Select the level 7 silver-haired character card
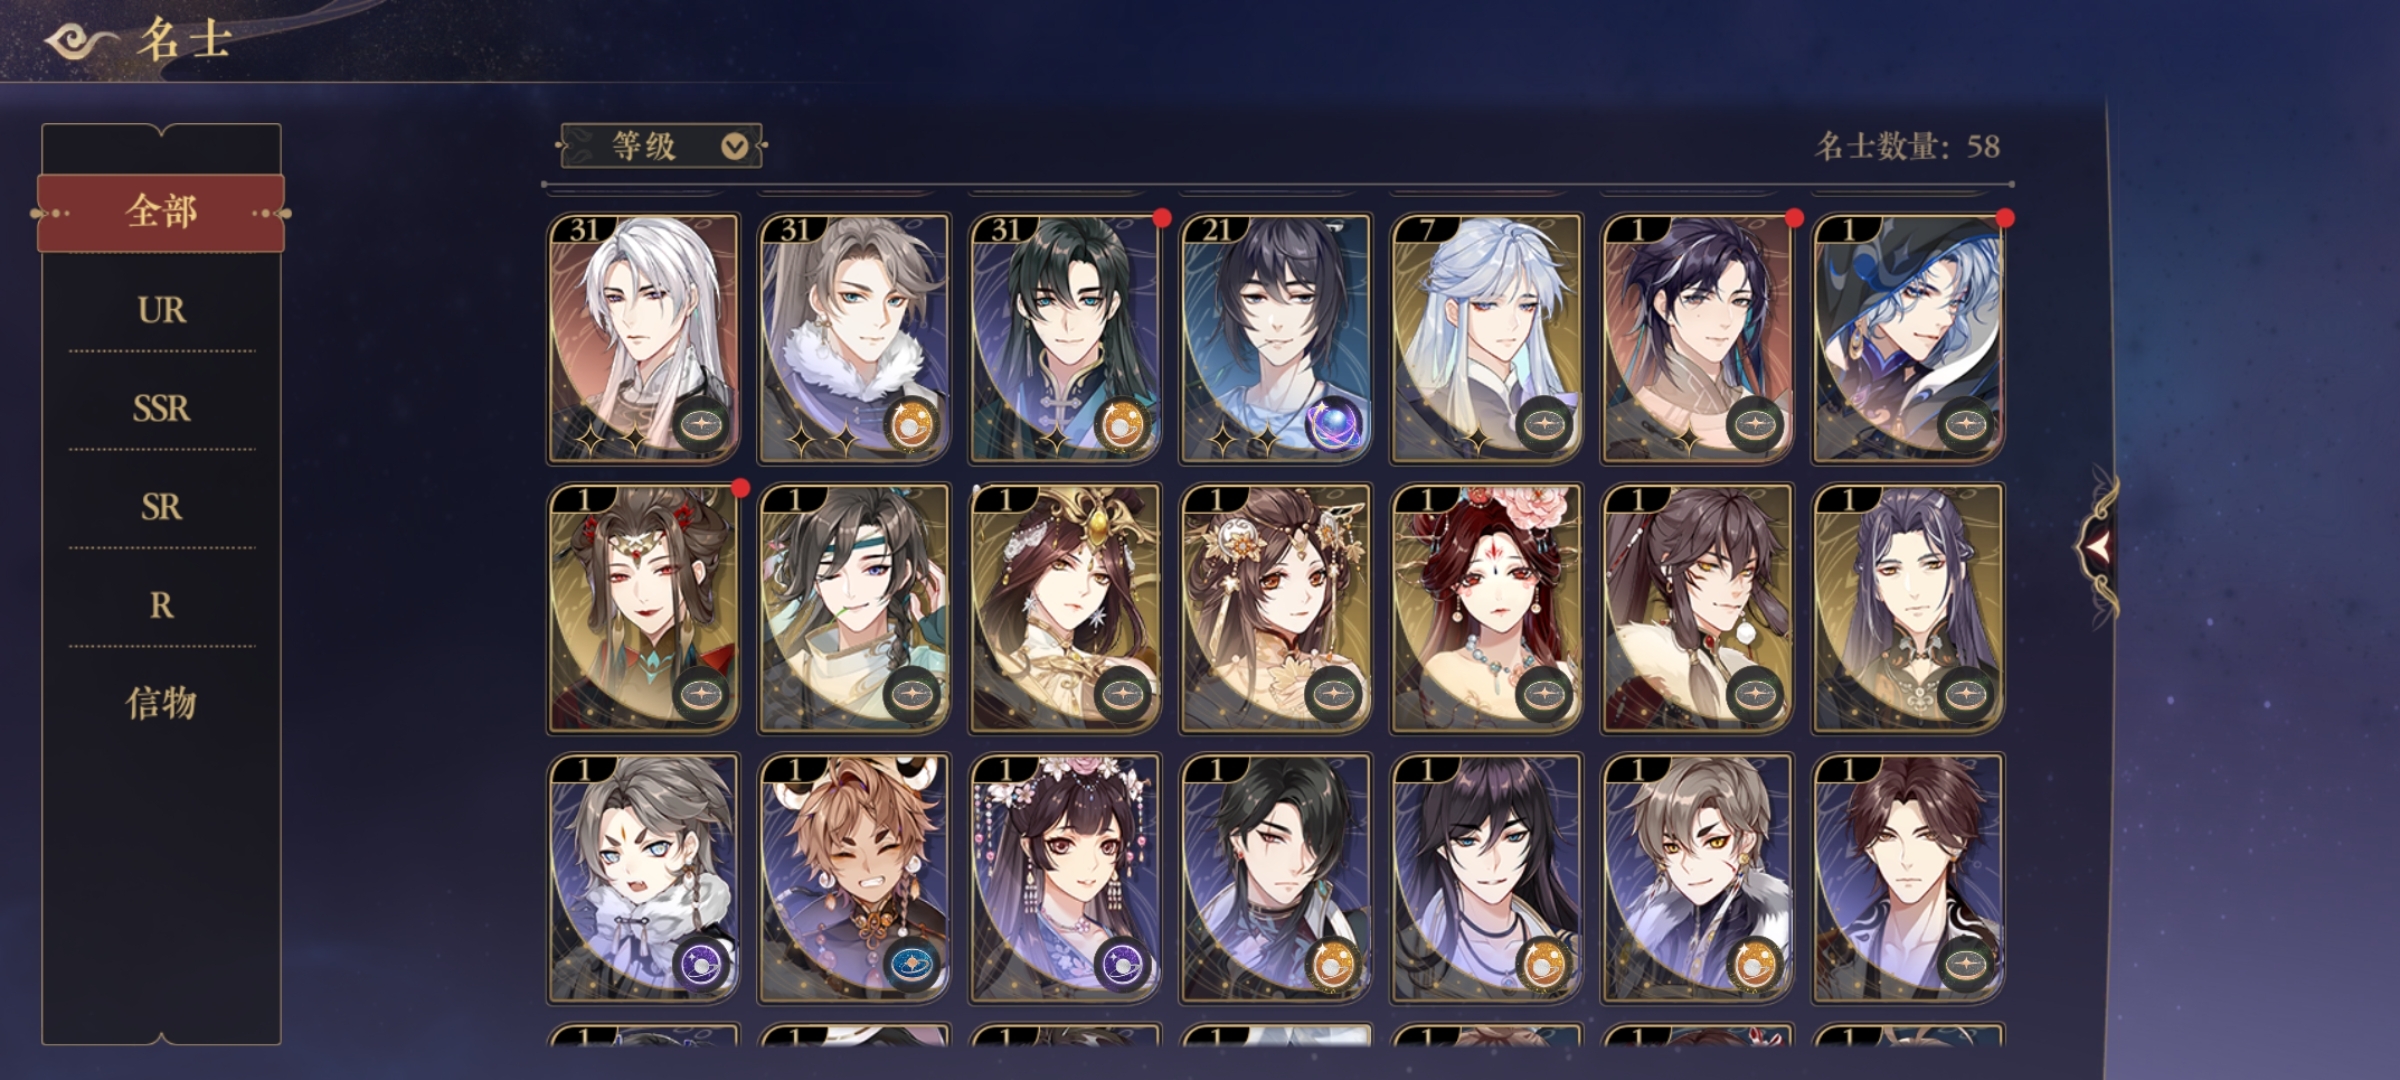This screenshot has width=2400, height=1080. coord(1486,339)
